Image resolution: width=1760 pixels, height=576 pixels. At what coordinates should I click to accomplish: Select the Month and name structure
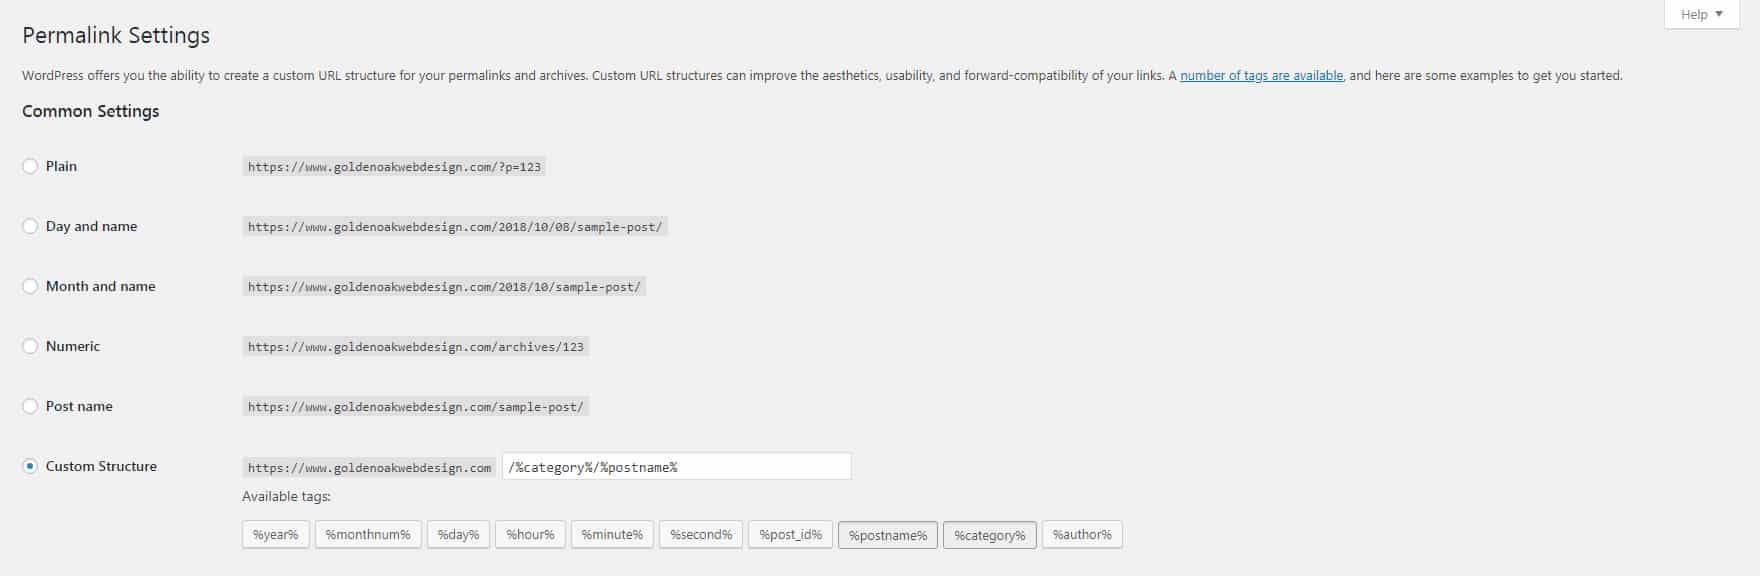(30, 286)
